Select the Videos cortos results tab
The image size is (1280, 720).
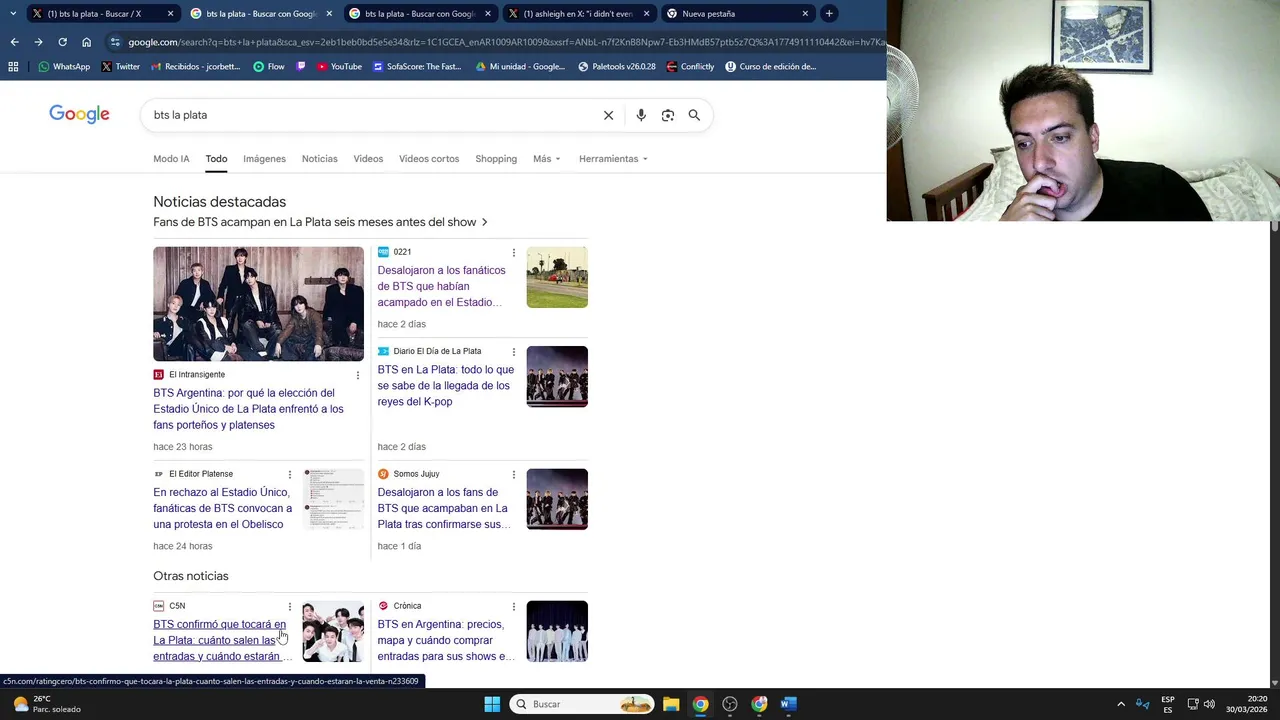(x=429, y=159)
